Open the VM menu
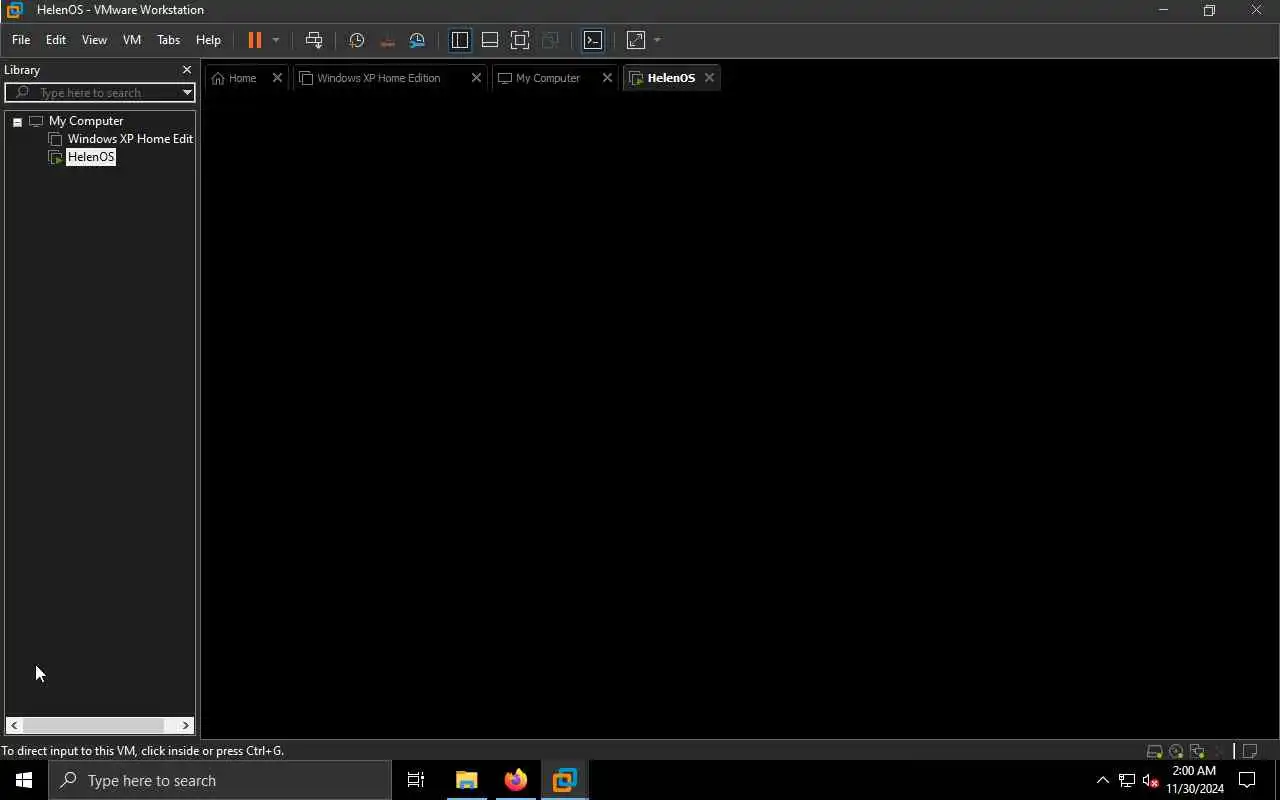The height and width of the screenshot is (800, 1280). click(132, 40)
